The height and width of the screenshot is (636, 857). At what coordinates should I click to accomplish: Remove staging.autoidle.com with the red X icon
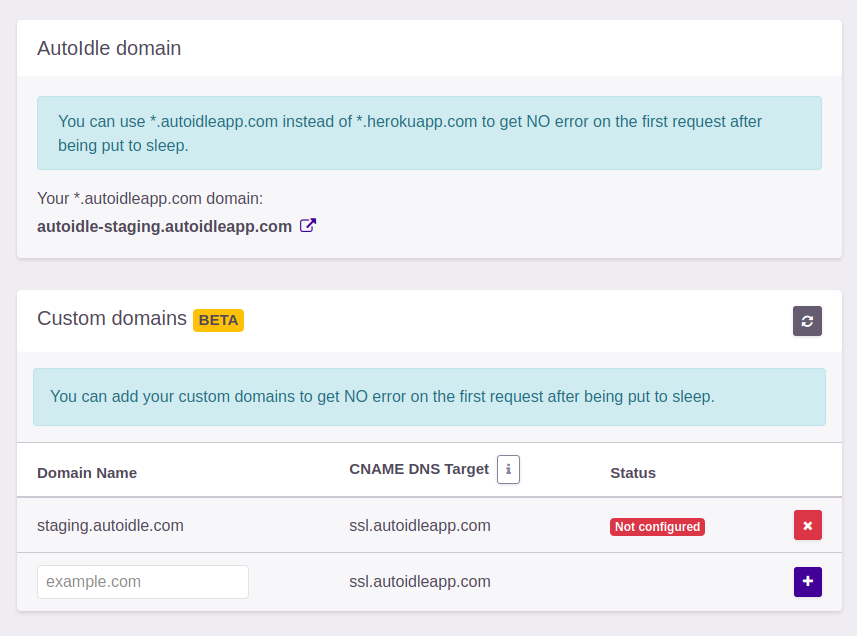click(x=807, y=525)
